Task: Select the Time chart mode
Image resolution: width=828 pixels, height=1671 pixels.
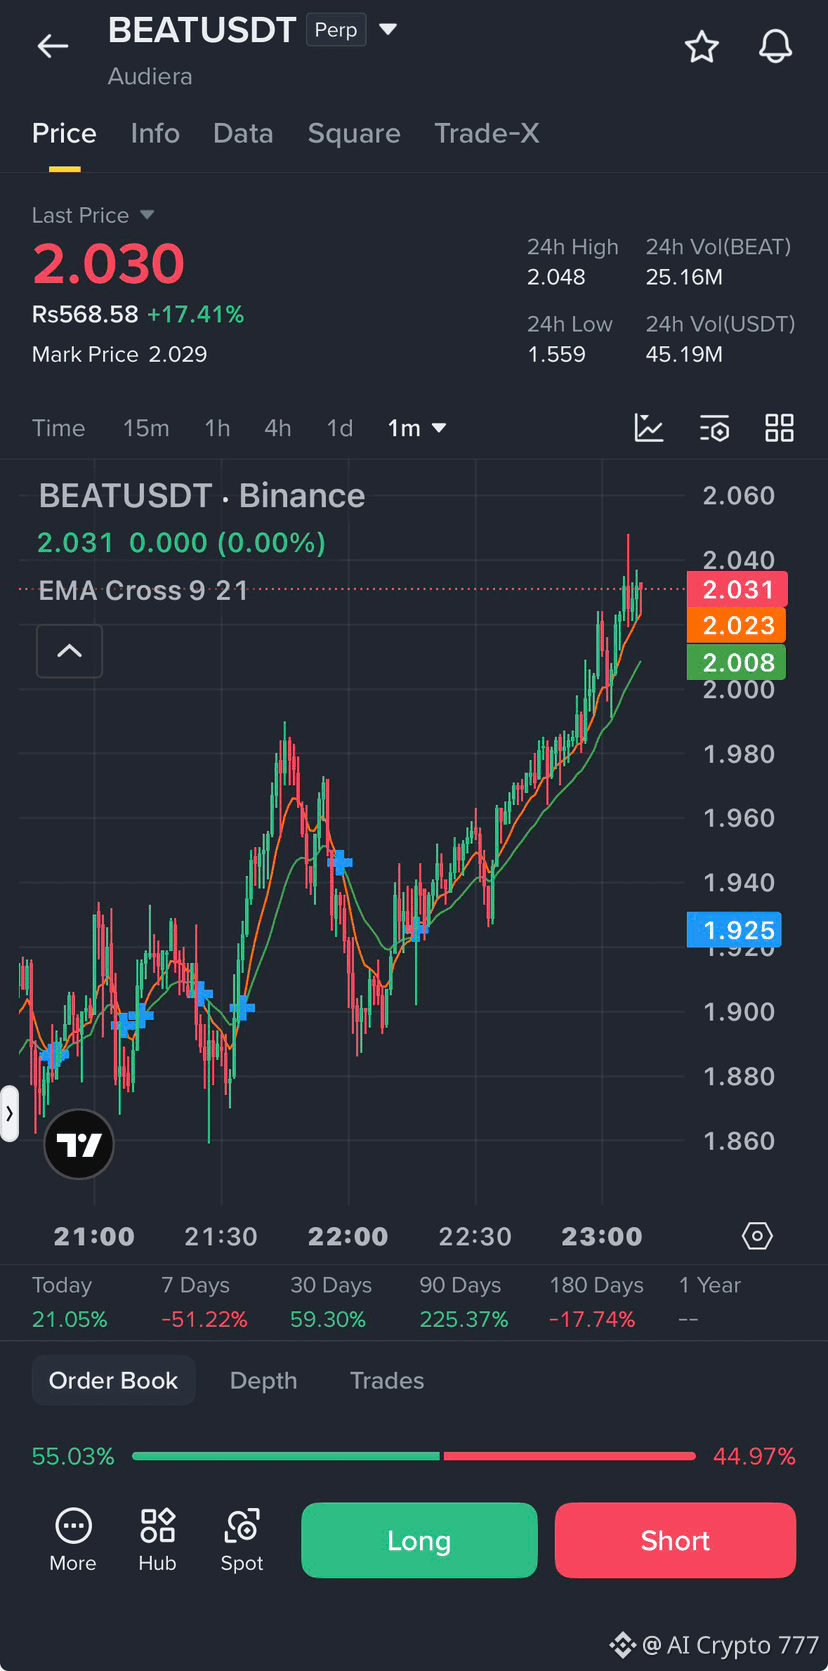Action: point(58,428)
